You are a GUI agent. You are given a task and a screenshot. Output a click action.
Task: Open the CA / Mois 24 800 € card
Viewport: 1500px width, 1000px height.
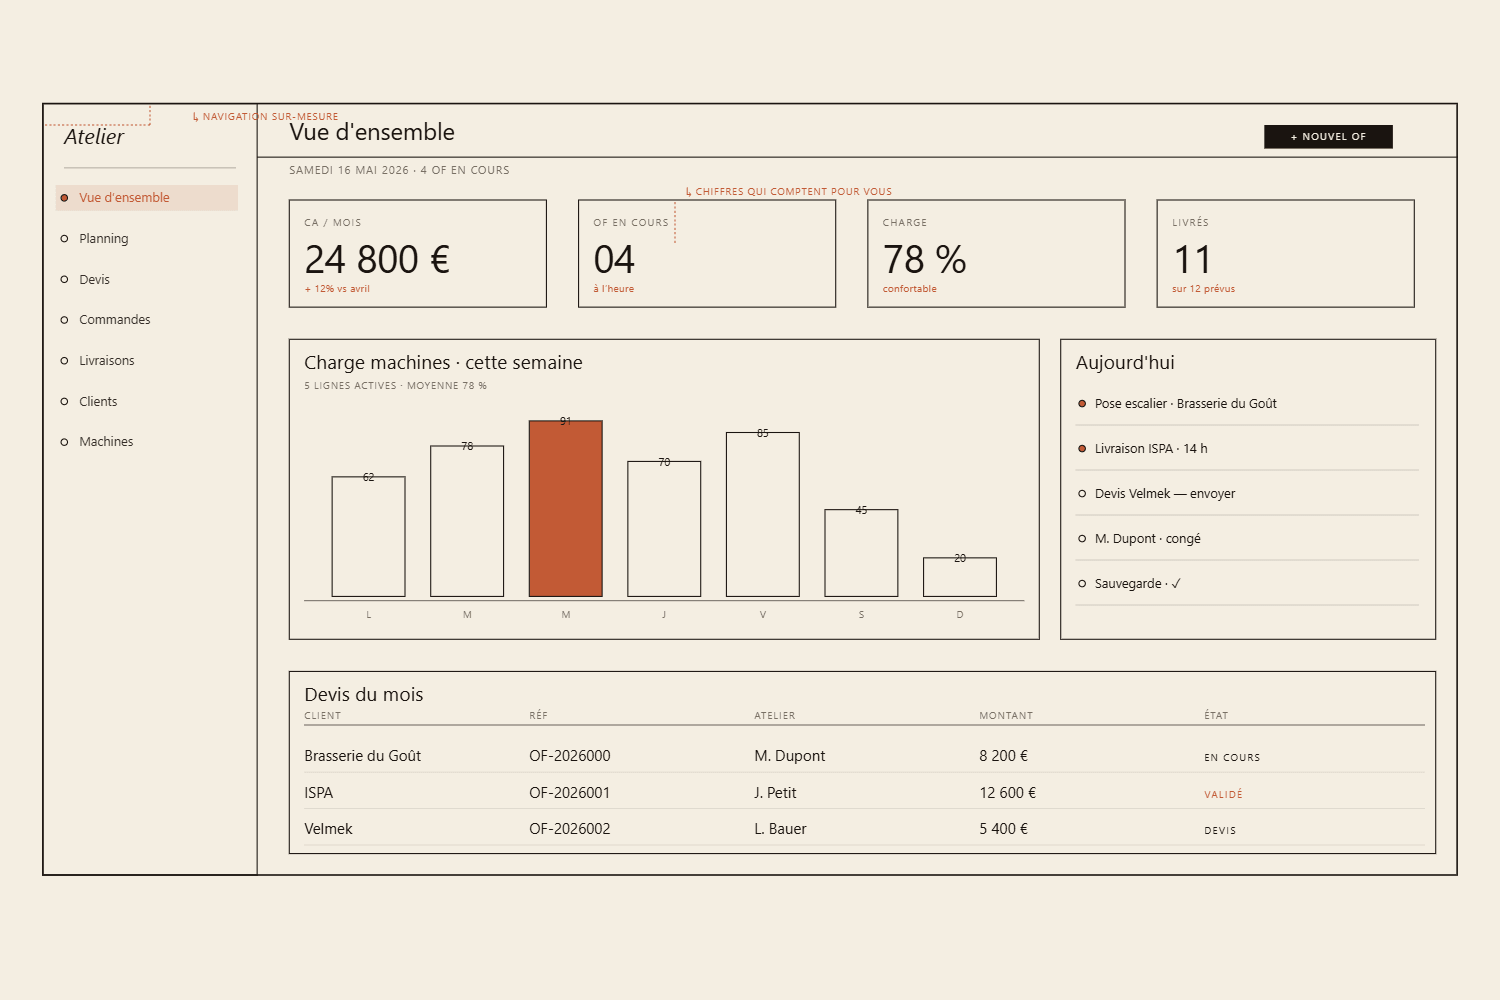[x=418, y=254]
